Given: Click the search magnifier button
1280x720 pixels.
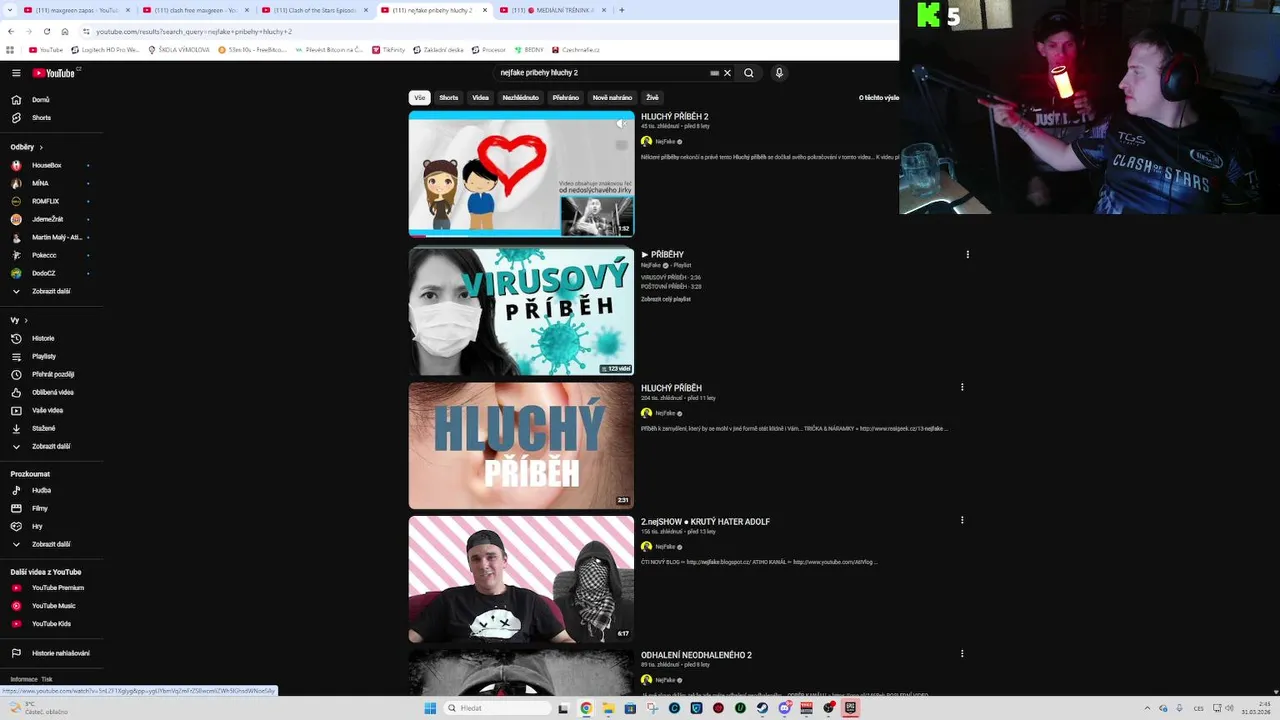Looking at the screenshot, I should pyautogui.click(x=749, y=73).
